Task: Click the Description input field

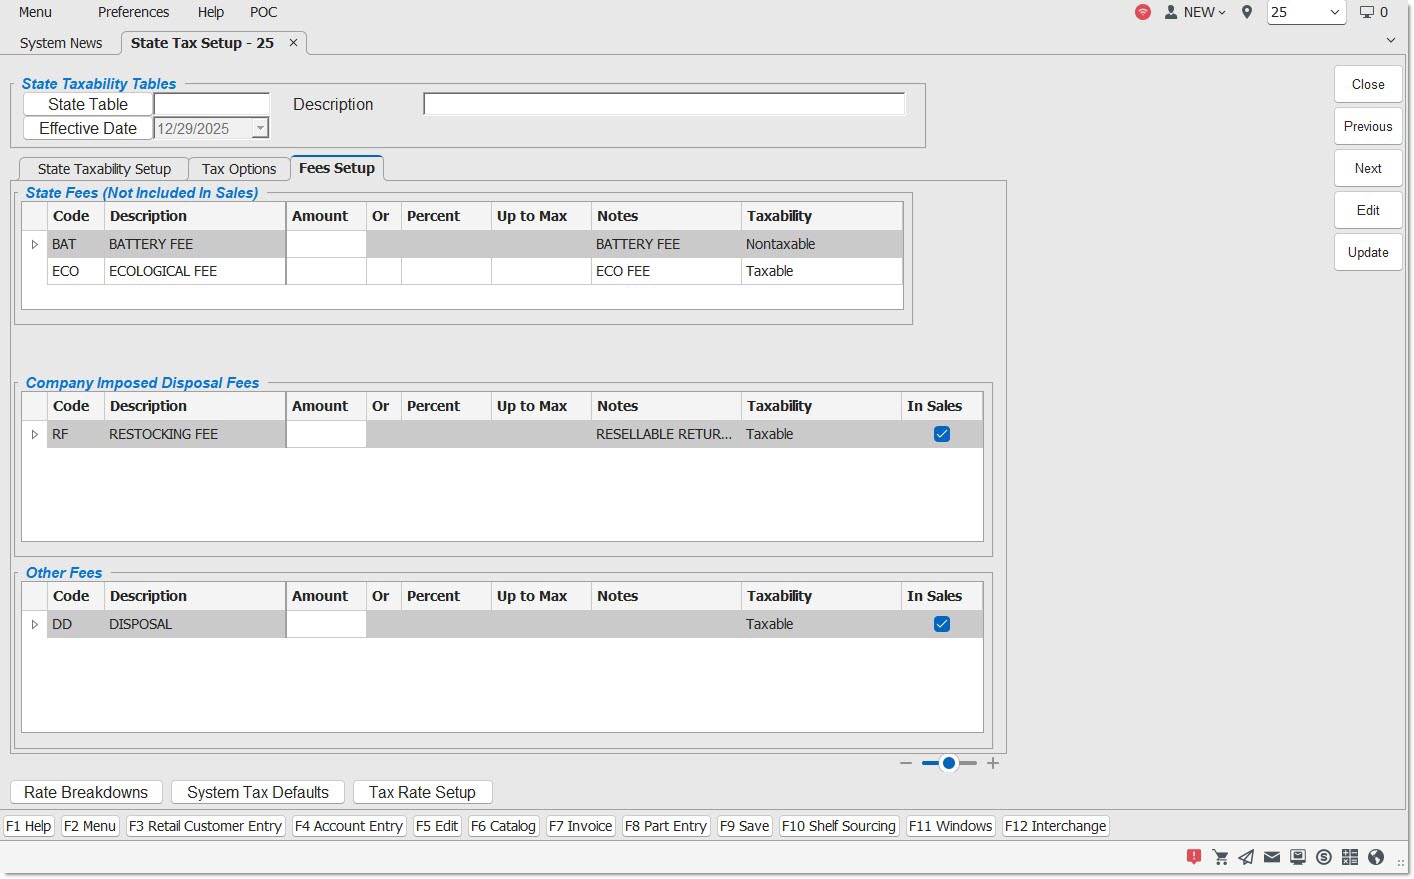Action: [x=664, y=104]
